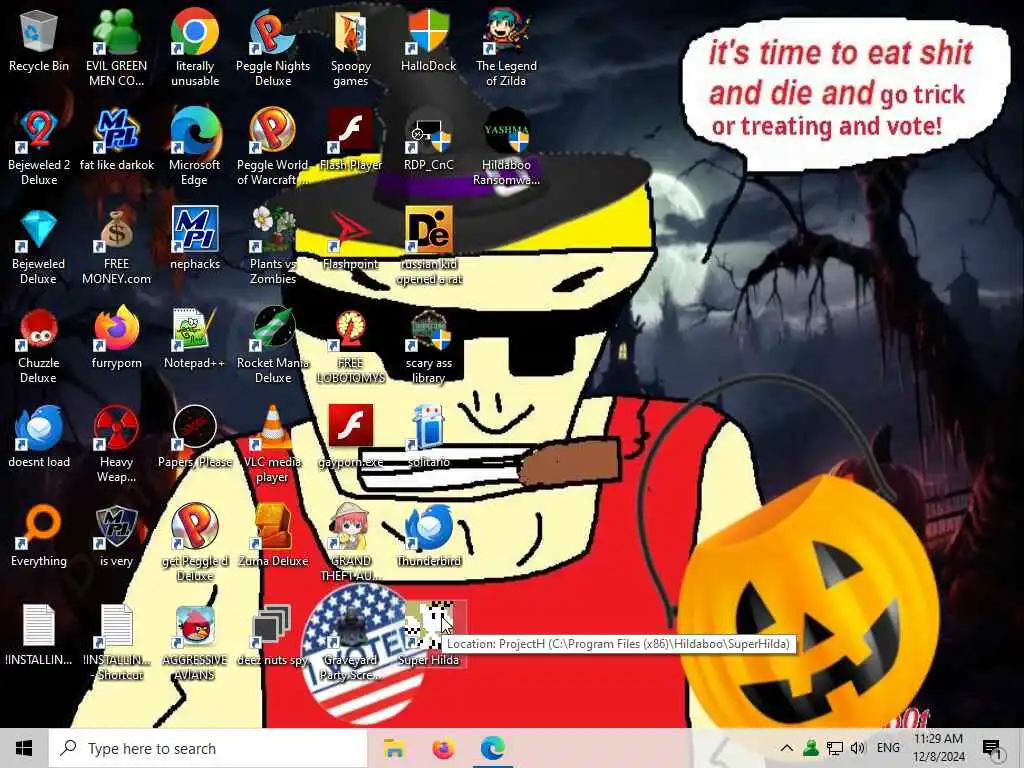Screen dimensions: 1024x768
Task: Expand the hidden system tray icons
Action: click(x=786, y=748)
